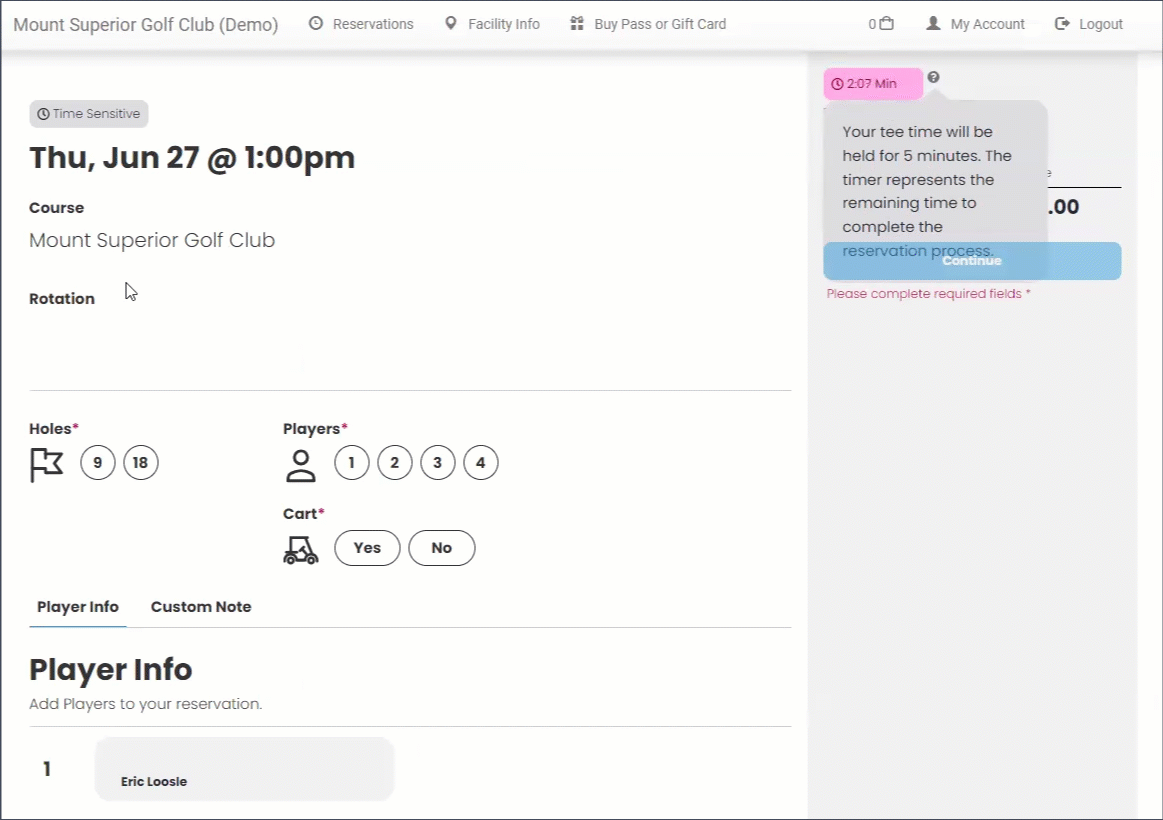Click the Eric Loosle player card
This screenshot has width=1163, height=820.
click(x=245, y=769)
